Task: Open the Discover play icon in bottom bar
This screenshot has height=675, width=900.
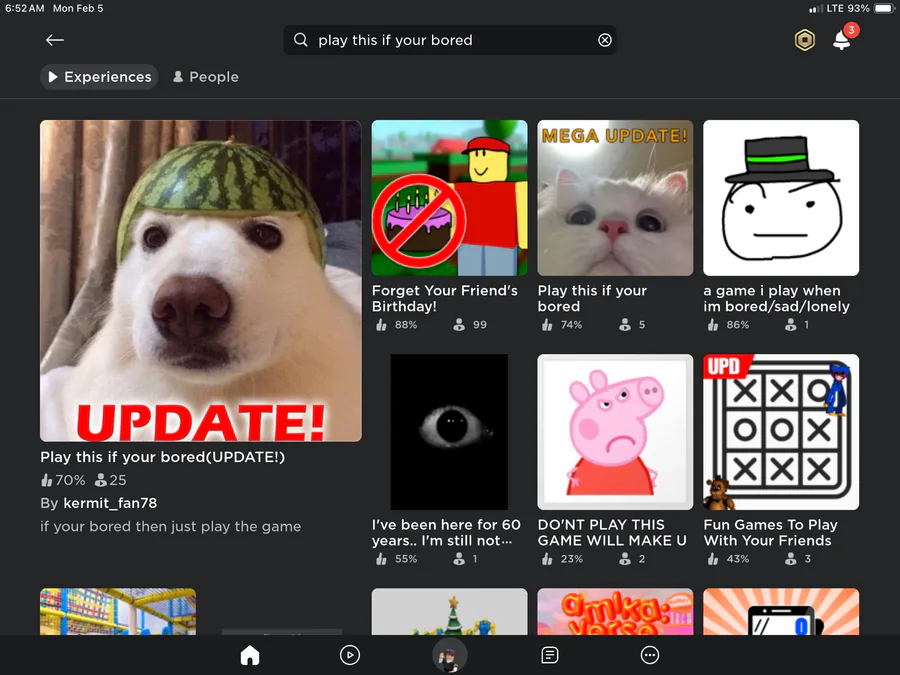Action: (350, 655)
